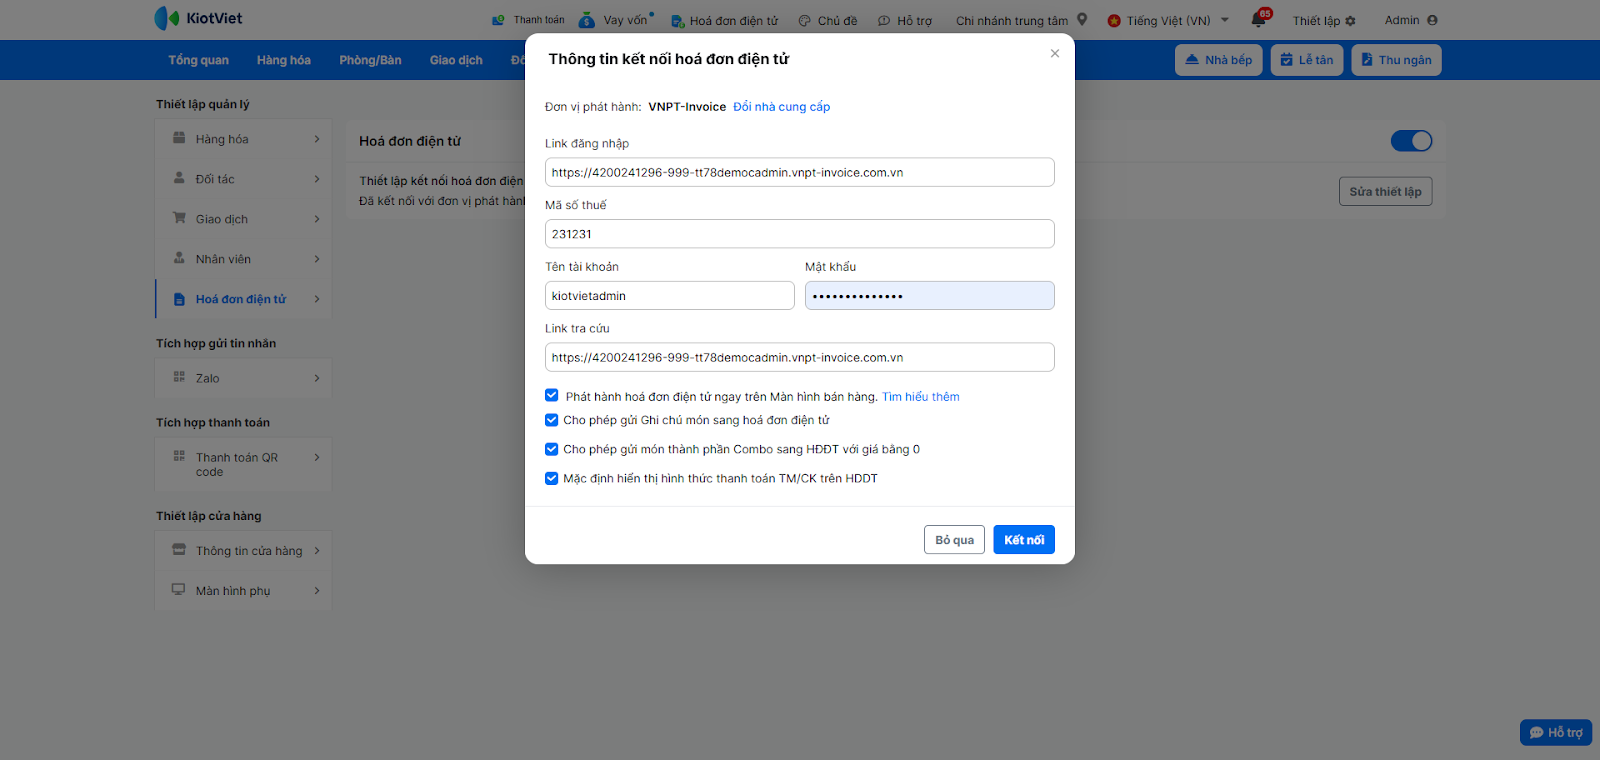The height and width of the screenshot is (760, 1600).
Task: Uncheck Mặc định hiển thị hình thức thanh toán
Action: point(552,478)
